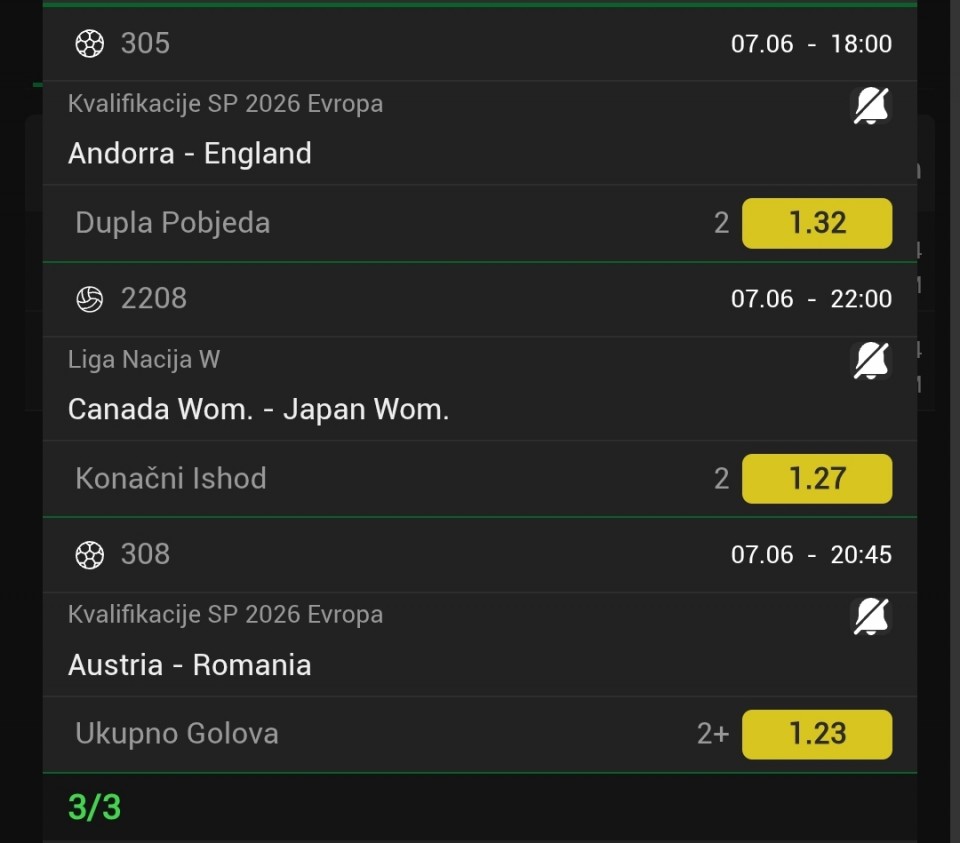This screenshot has height=843, width=960.
Task: Select the Dupla Pobjeda bet row
Action: [x=480, y=223]
